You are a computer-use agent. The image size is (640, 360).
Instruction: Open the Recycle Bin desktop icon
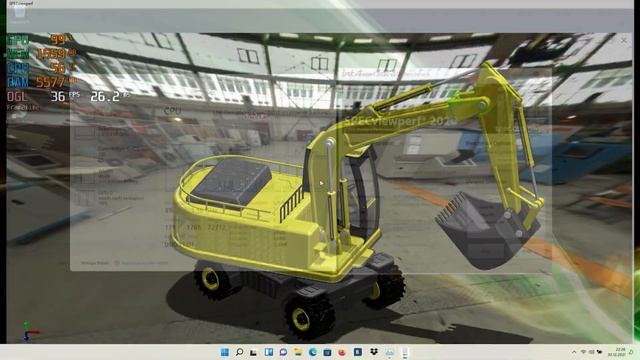(19, 15)
